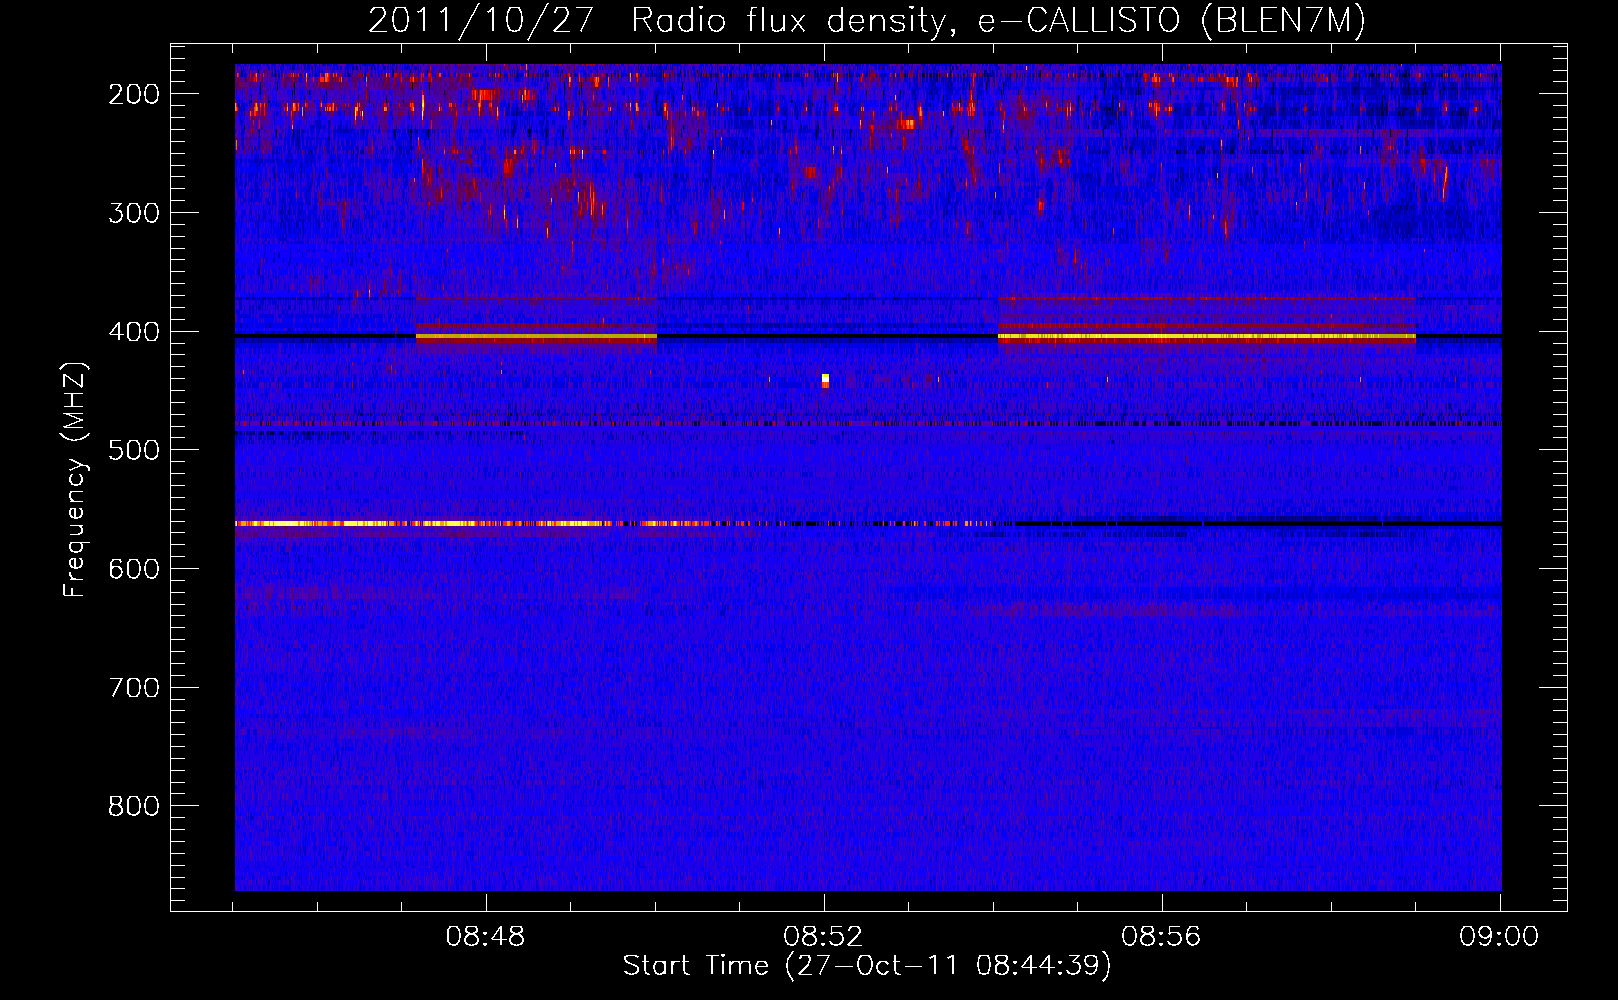This screenshot has width=1618, height=1000.
Task: Click the 200 frequency tick label
Action: (134, 94)
